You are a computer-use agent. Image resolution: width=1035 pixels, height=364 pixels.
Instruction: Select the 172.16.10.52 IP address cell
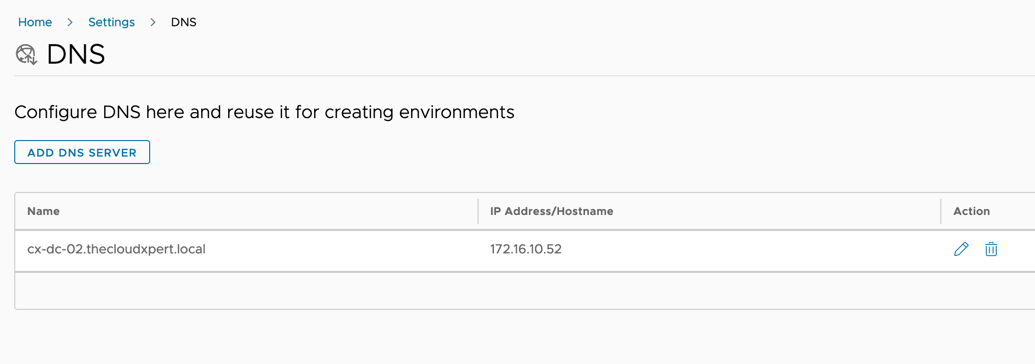[526, 250]
